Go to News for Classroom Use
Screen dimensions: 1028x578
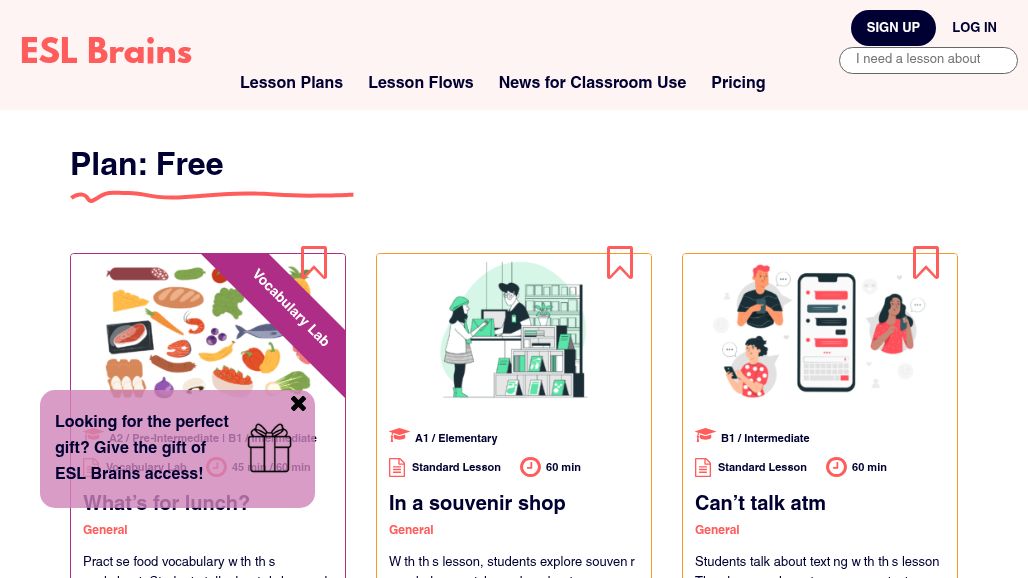[x=592, y=83]
